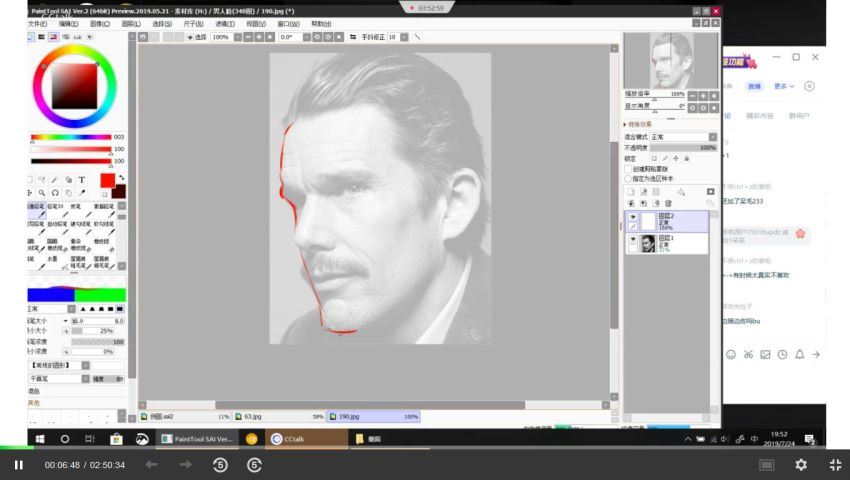The width and height of the screenshot is (850, 480).
Task: Expand the special effects section triangle
Action: tap(625, 124)
